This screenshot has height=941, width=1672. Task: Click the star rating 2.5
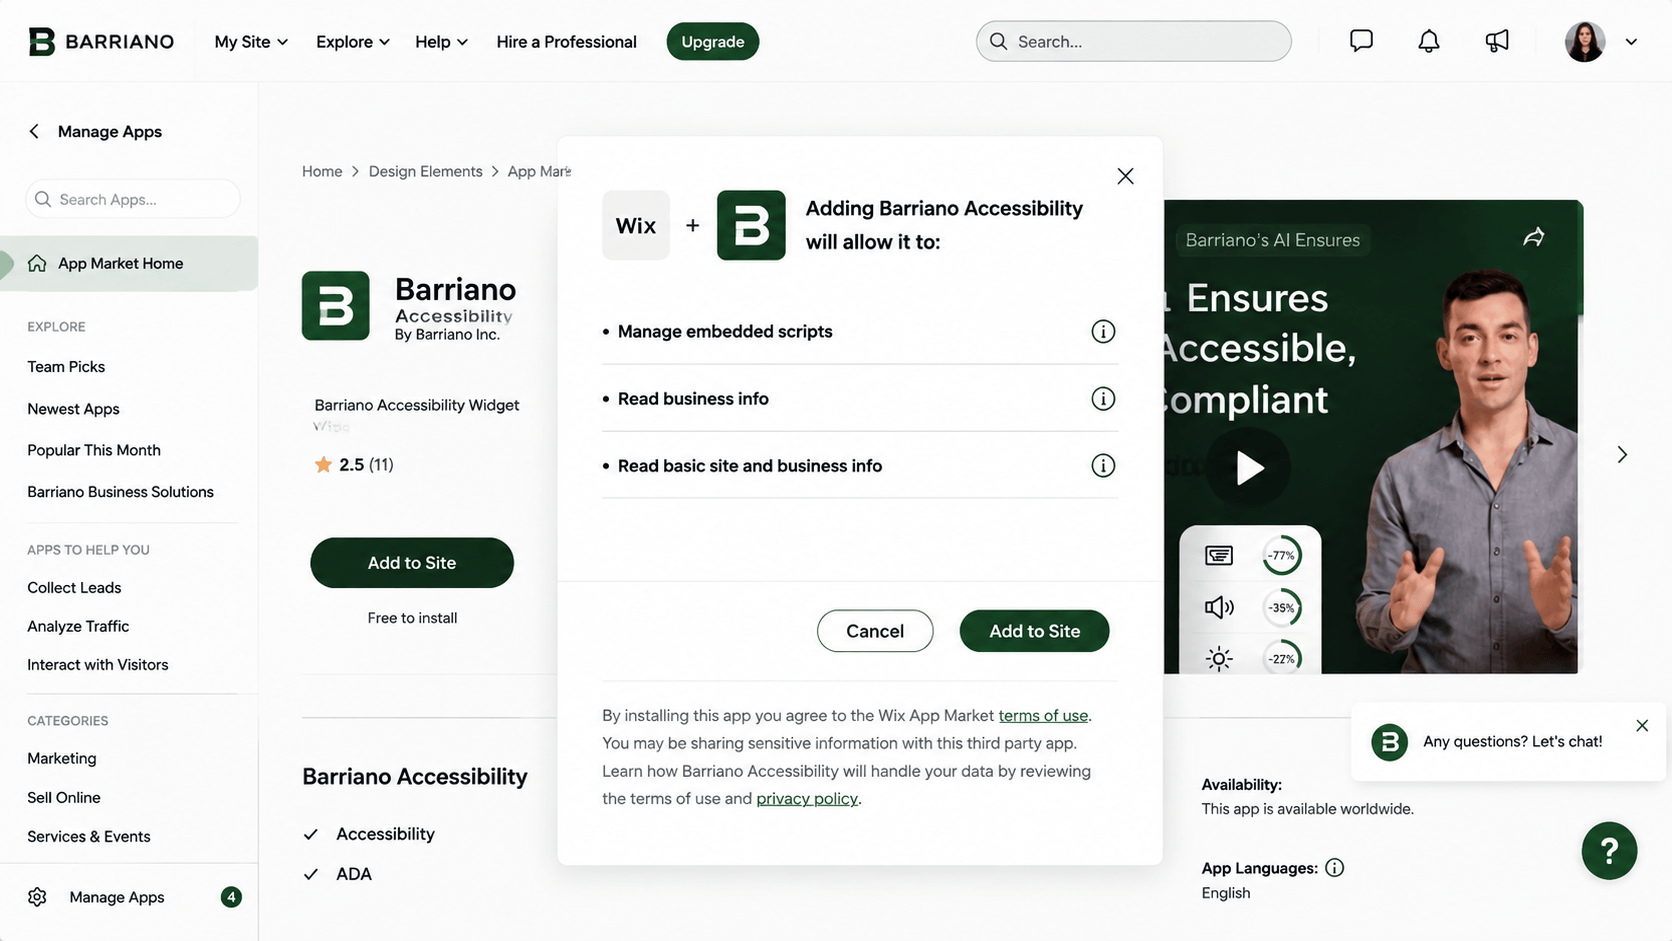354,464
